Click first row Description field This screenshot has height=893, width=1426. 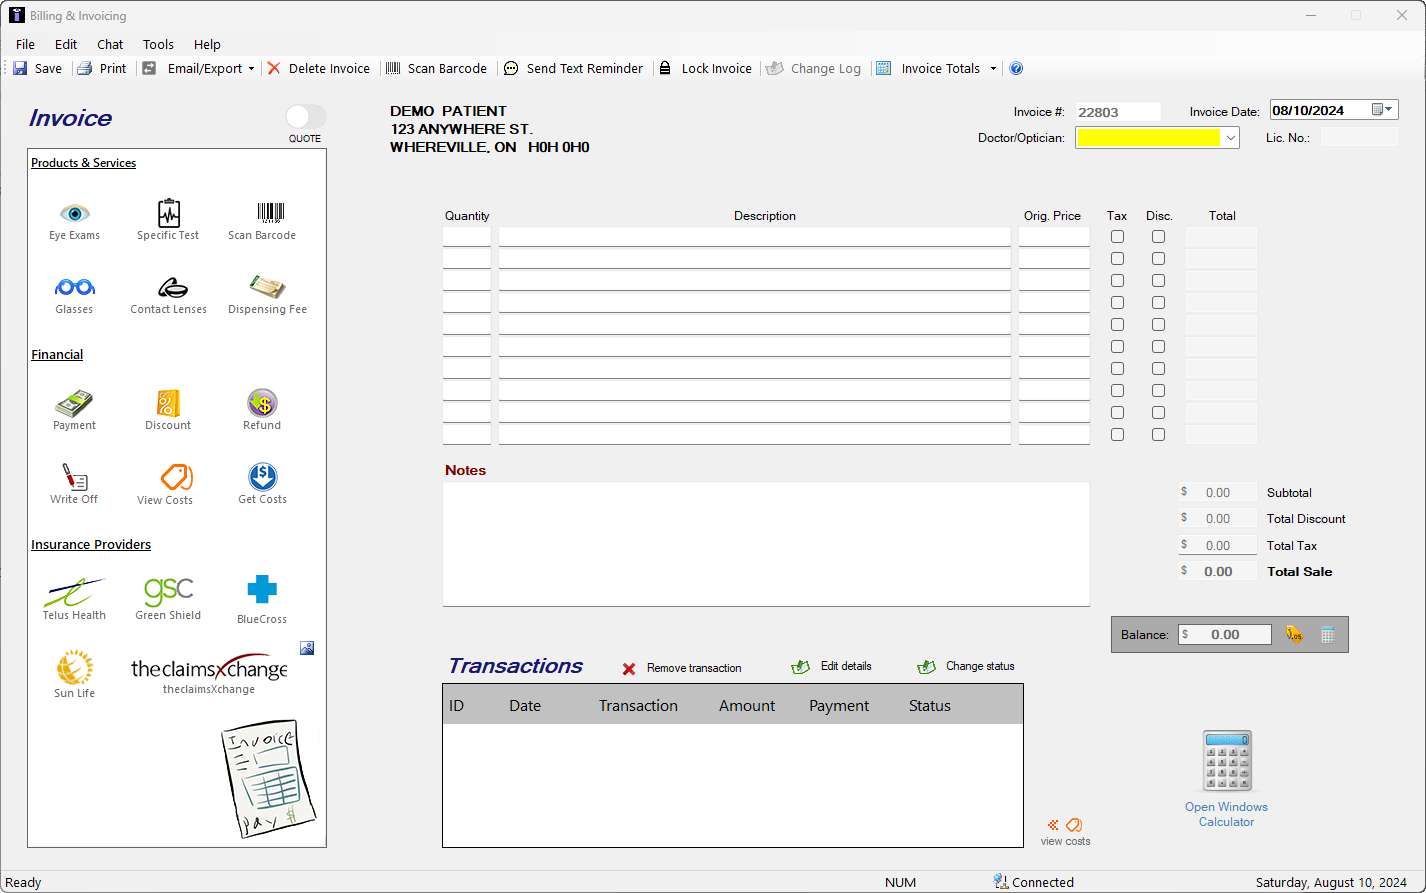pyautogui.click(x=755, y=237)
